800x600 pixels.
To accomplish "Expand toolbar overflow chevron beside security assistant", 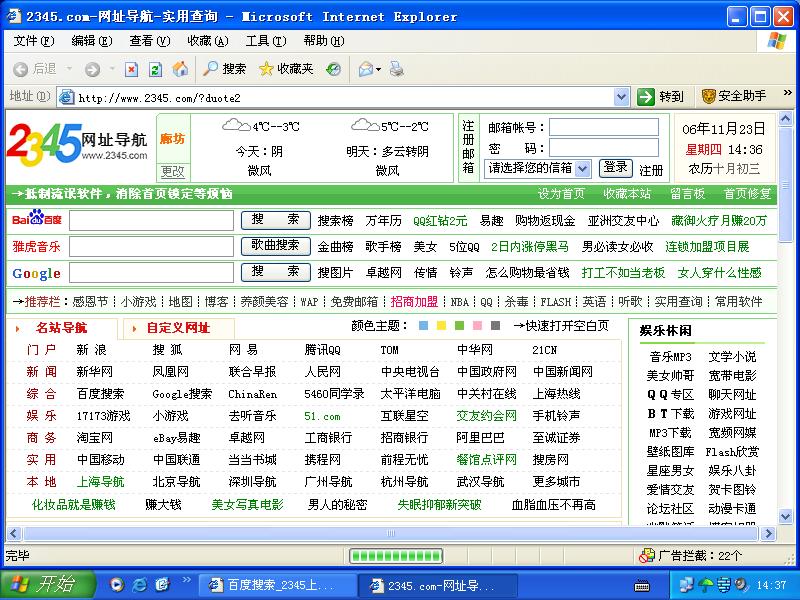I will click(788, 93).
